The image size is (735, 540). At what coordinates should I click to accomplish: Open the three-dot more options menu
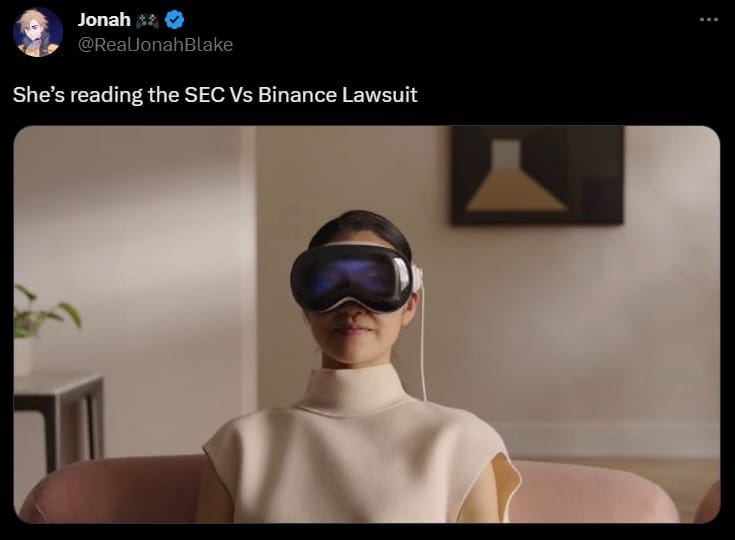point(709,20)
